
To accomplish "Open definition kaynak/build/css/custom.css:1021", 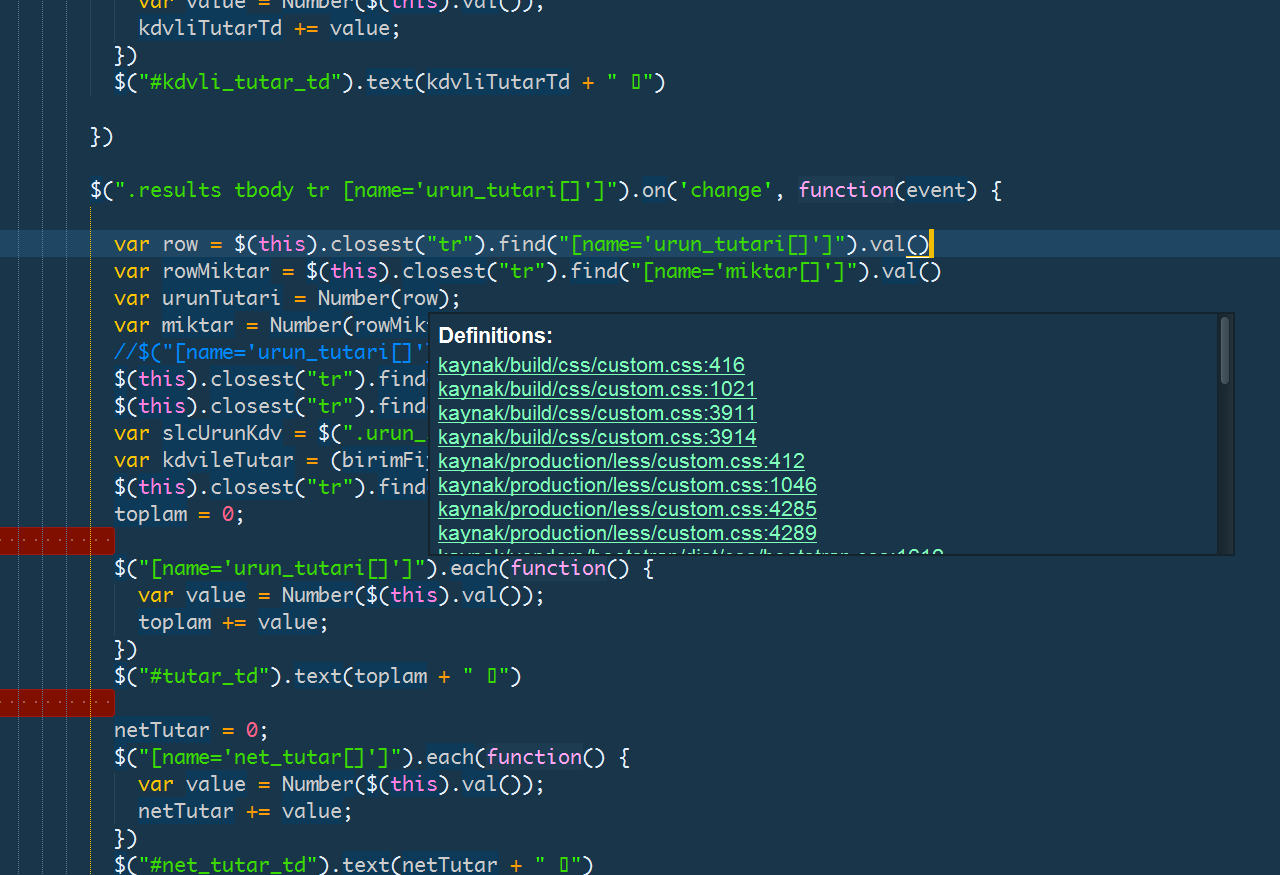I will pos(597,389).
